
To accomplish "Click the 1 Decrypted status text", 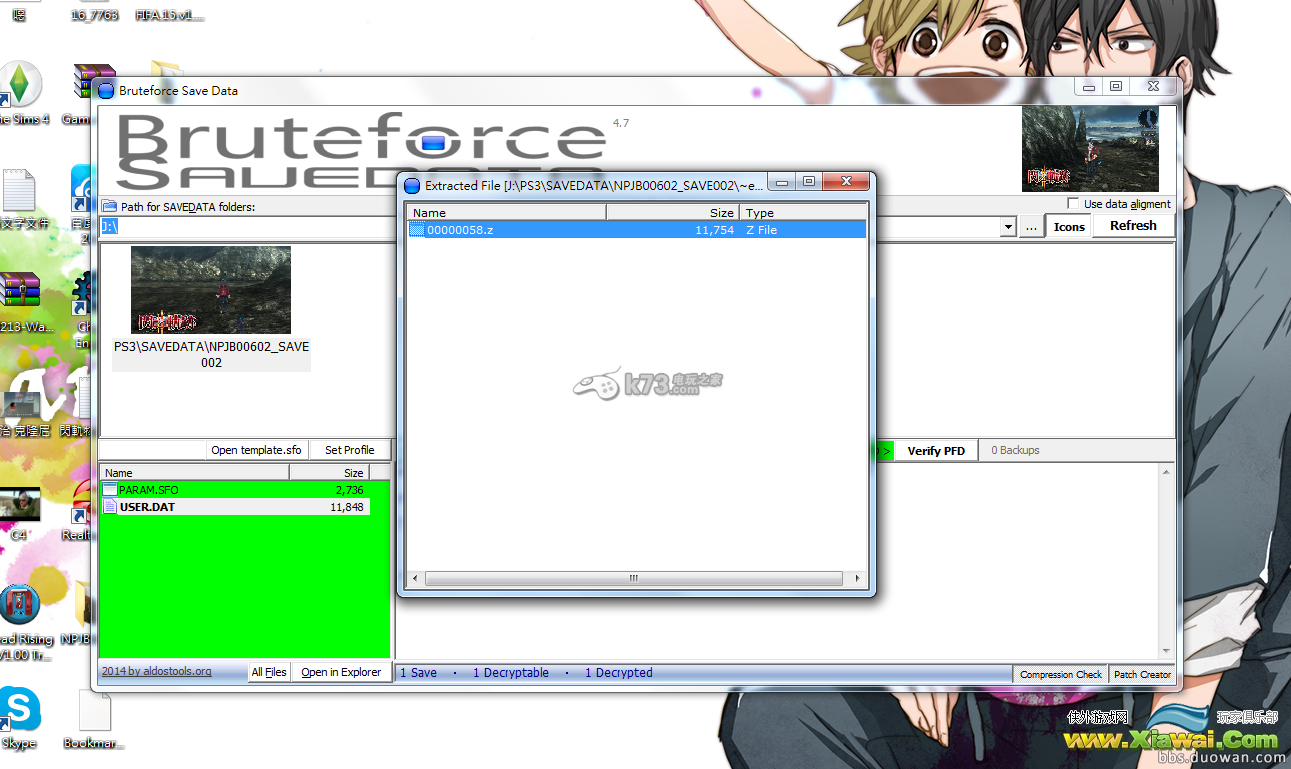I will [x=619, y=673].
